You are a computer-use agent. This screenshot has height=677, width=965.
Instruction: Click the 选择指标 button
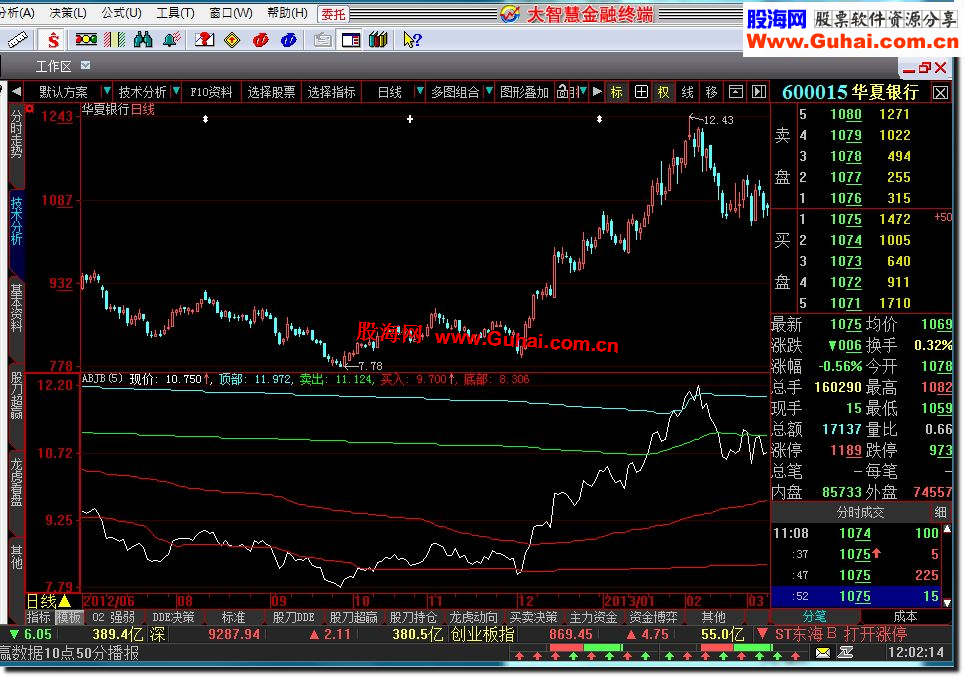331,92
